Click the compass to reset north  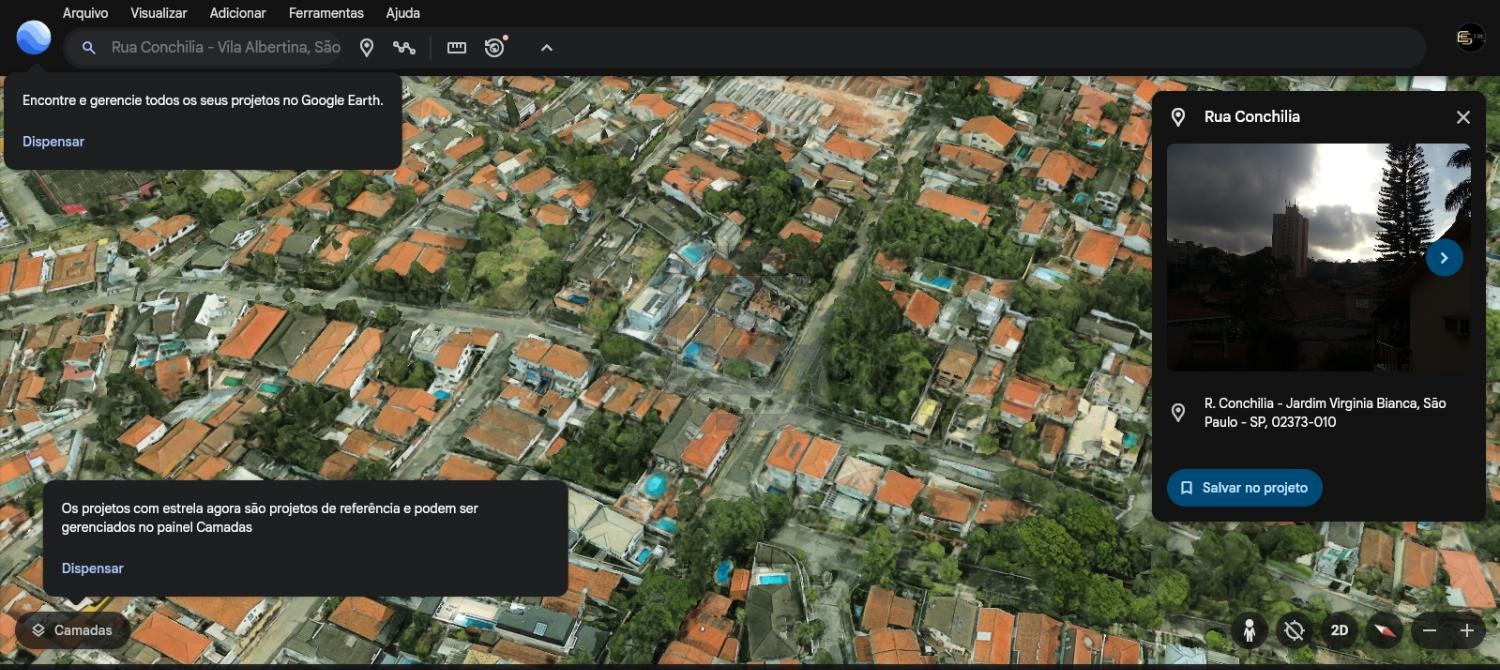tap(1384, 631)
